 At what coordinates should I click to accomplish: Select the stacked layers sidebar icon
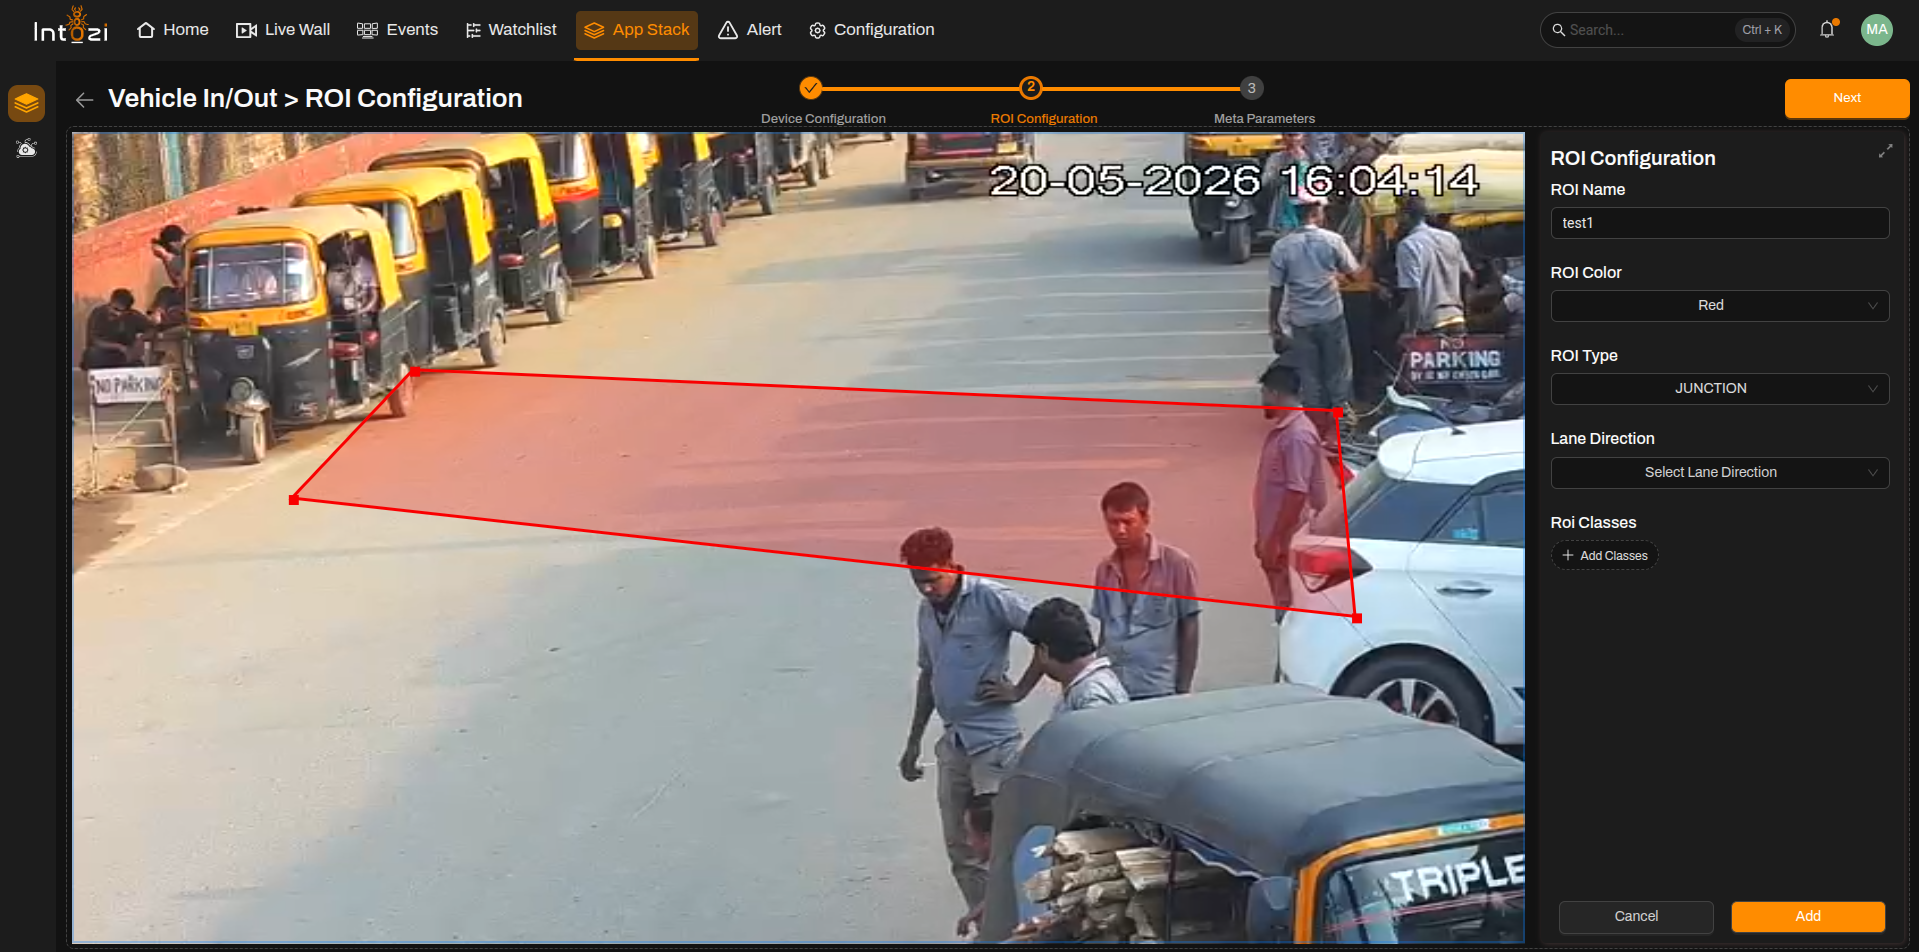click(27, 103)
